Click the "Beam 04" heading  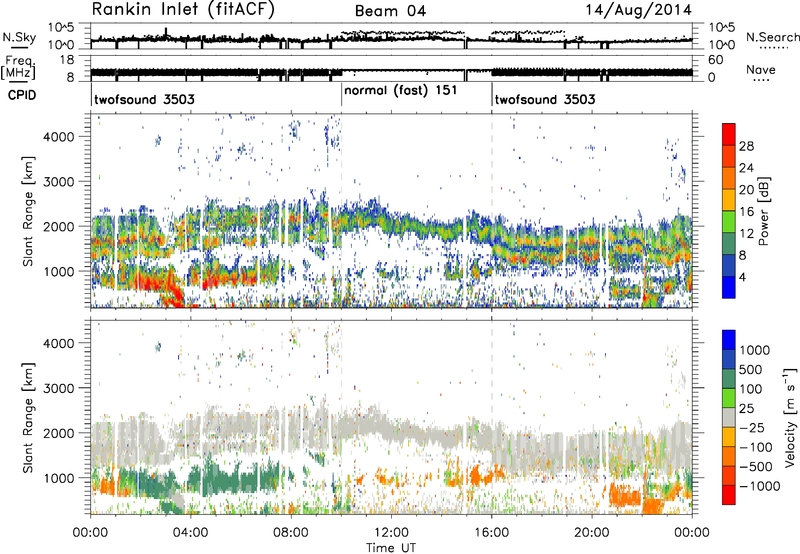point(390,11)
